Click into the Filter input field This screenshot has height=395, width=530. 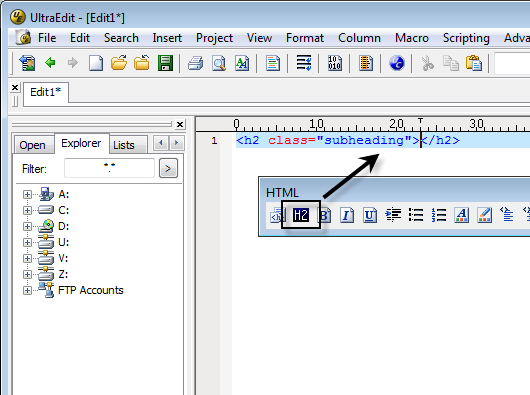tap(109, 168)
